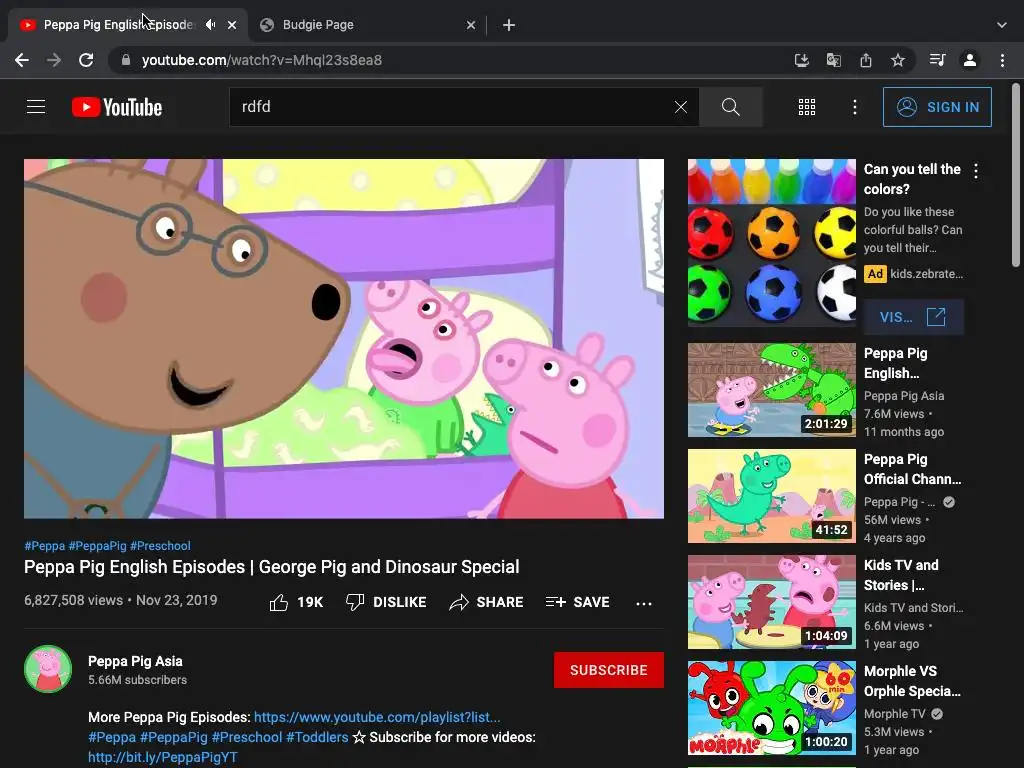Click the #Preschool hashtag above the title
1024x768 pixels.
tap(160, 546)
